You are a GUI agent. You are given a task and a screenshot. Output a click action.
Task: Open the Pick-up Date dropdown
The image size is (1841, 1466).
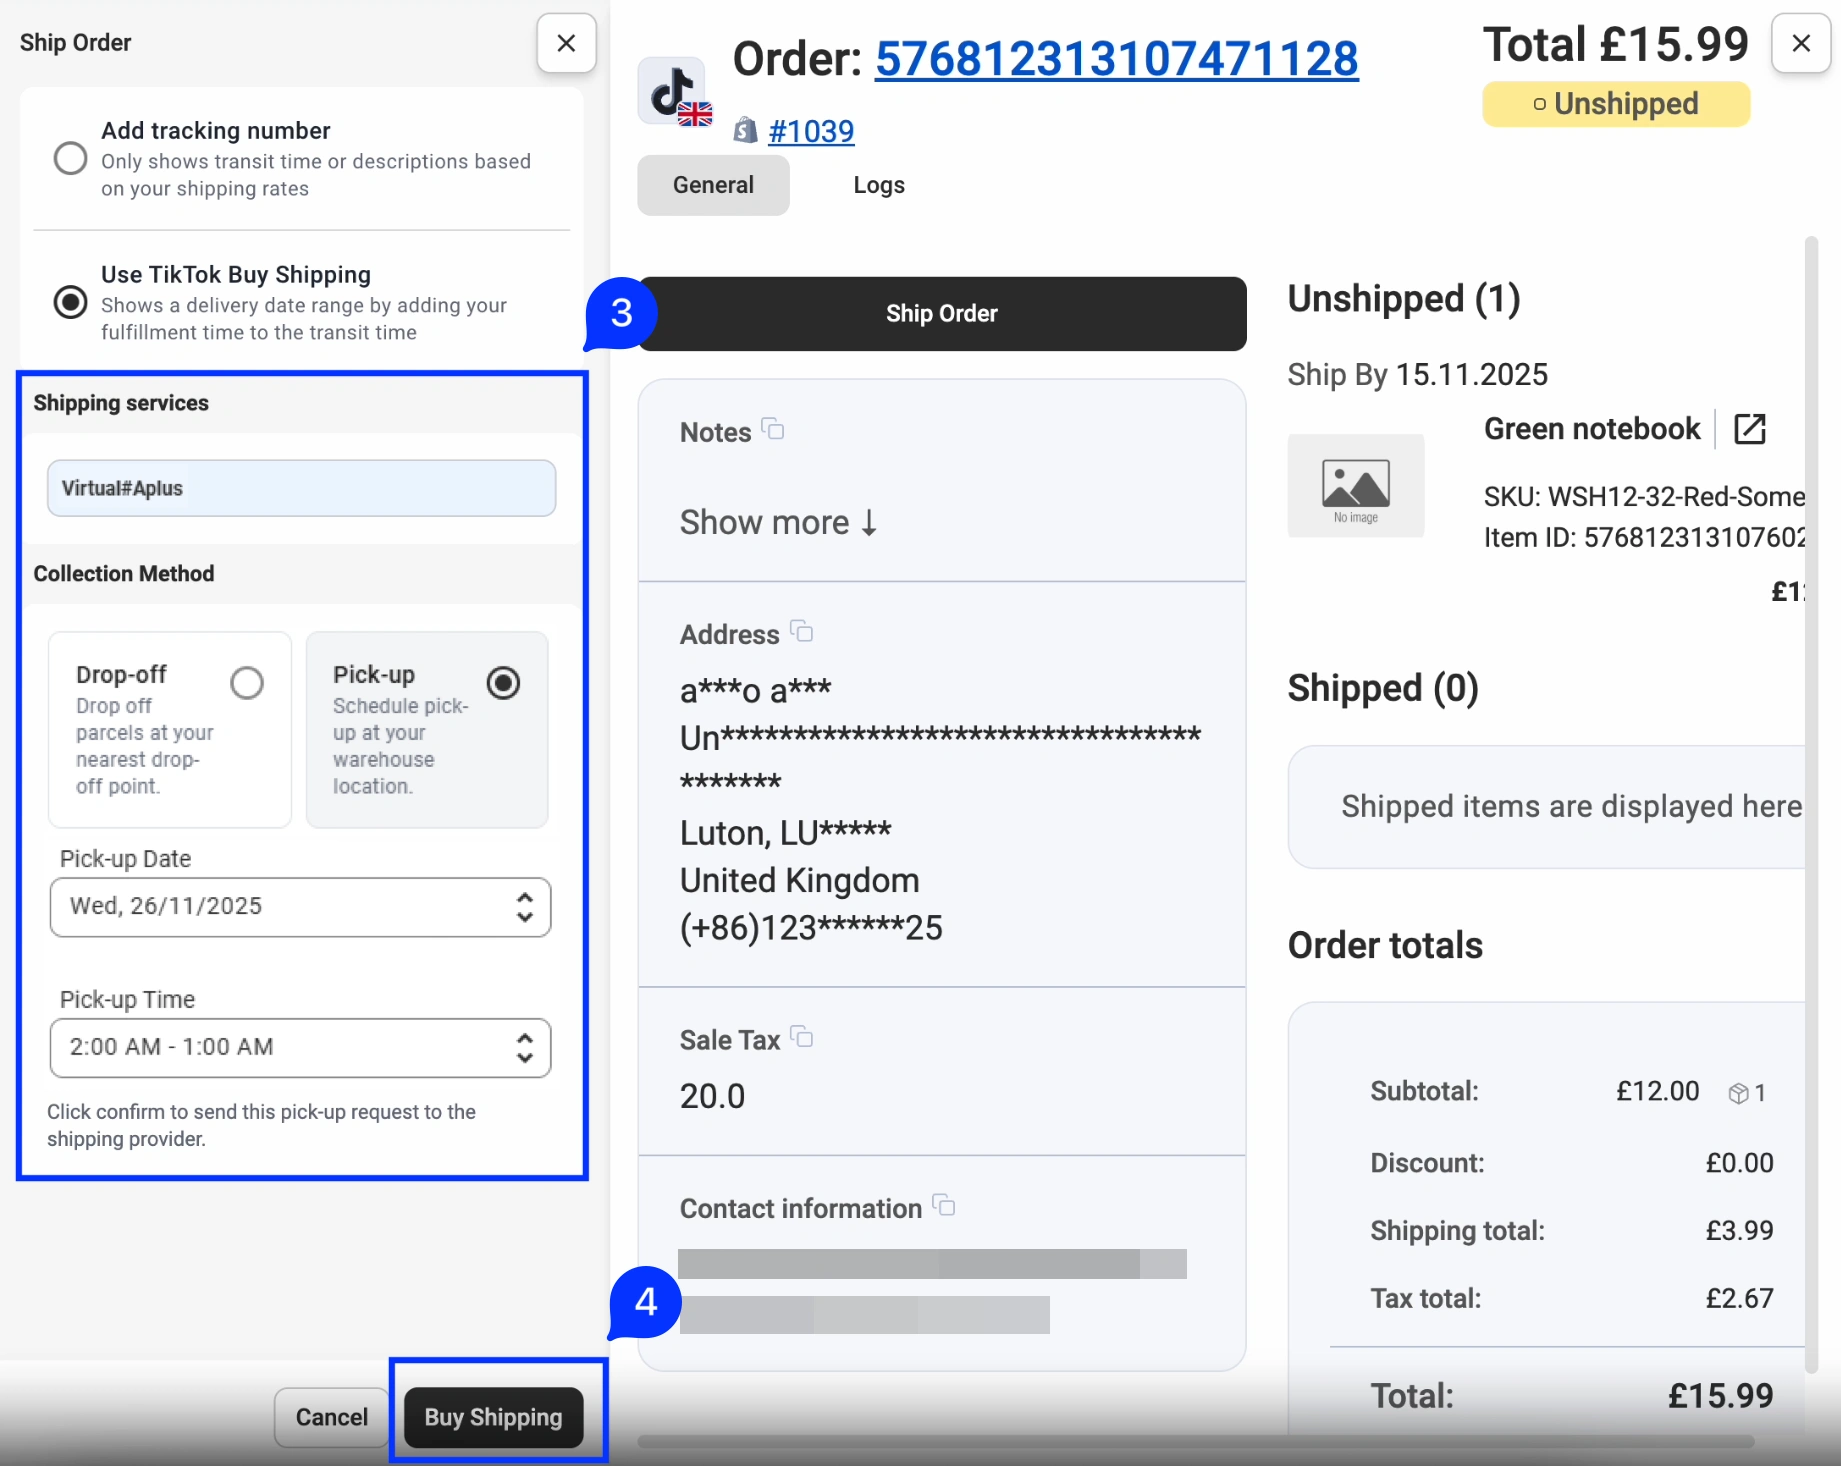click(300, 907)
